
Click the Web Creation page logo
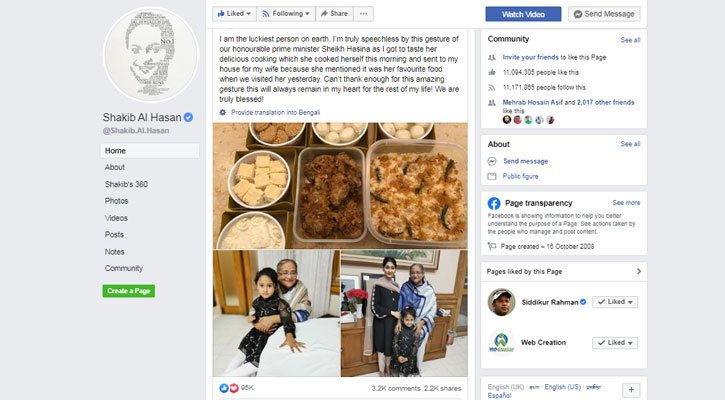(x=501, y=343)
